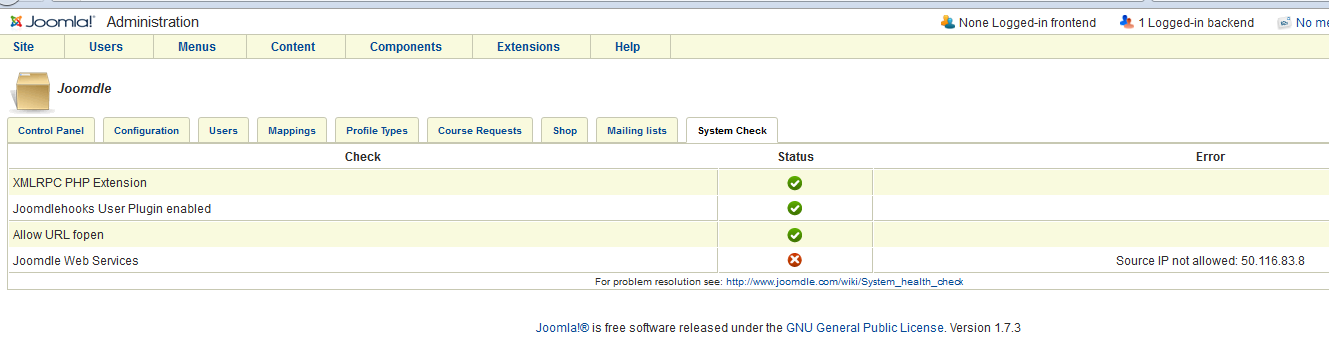Click the Joomla! logo icon

tap(17, 22)
